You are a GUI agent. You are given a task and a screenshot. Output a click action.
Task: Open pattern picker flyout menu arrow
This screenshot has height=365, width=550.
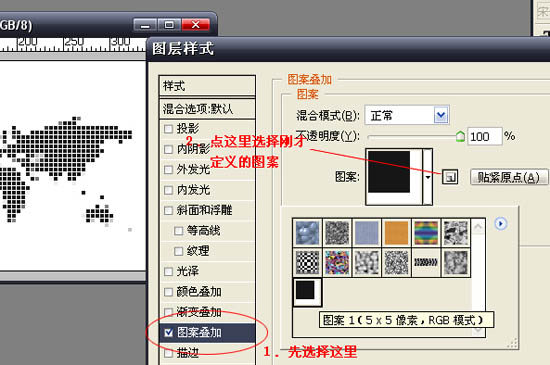coord(501,223)
